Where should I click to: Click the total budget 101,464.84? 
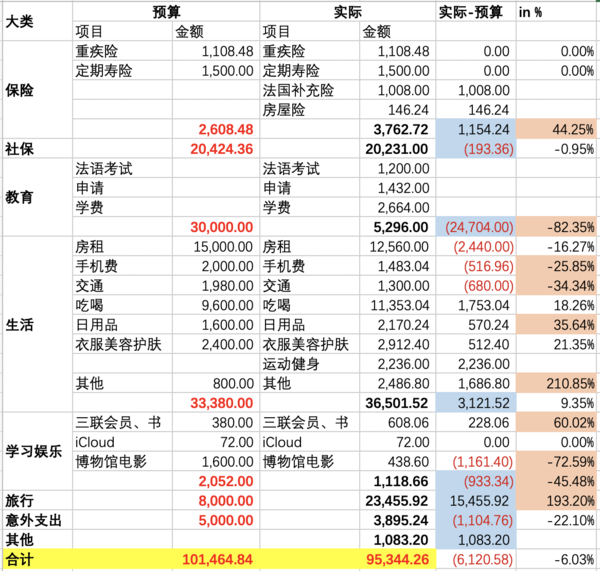click(216, 559)
